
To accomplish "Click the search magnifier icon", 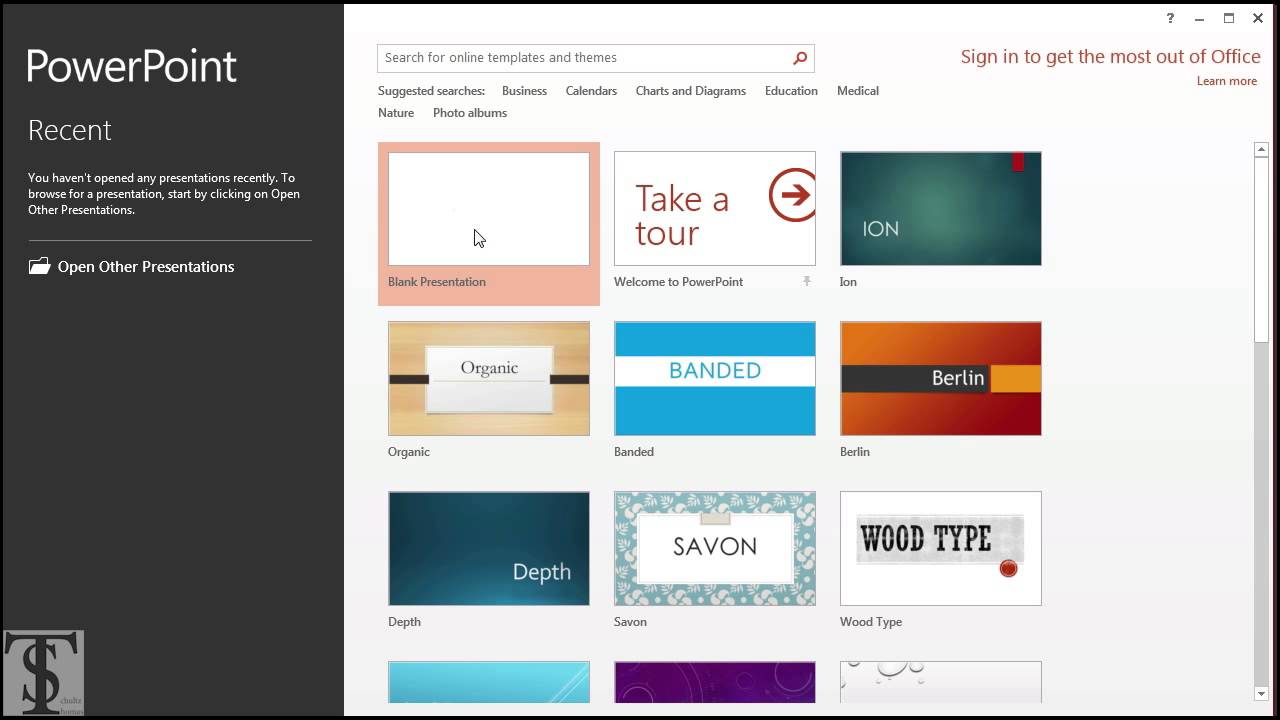I will [x=800, y=58].
